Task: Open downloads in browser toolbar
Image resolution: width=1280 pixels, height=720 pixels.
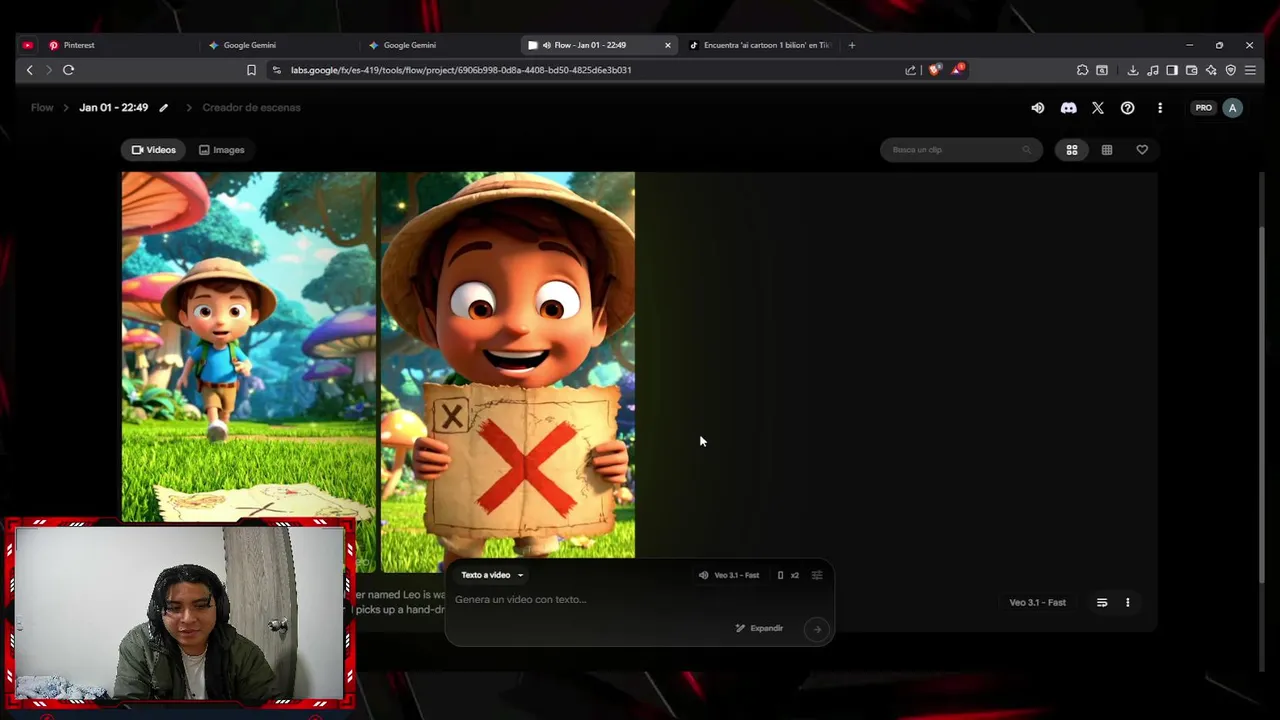Action: (1132, 70)
